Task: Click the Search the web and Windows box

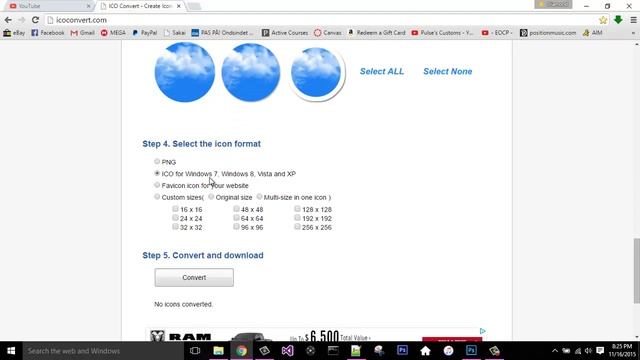Action: (103, 351)
